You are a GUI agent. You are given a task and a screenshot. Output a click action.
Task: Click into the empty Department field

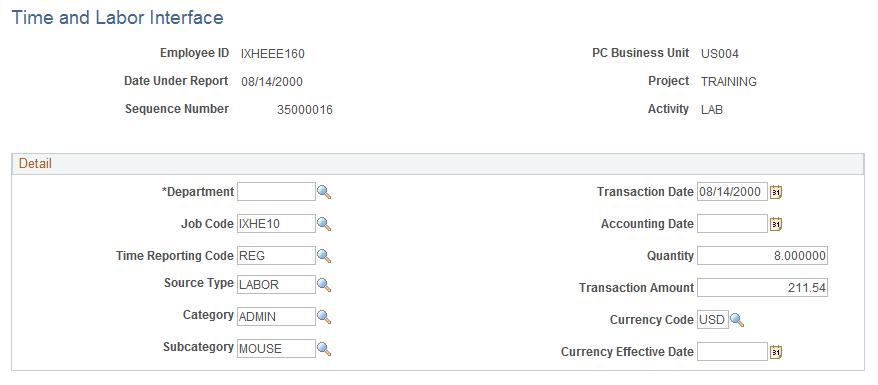[277, 192]
